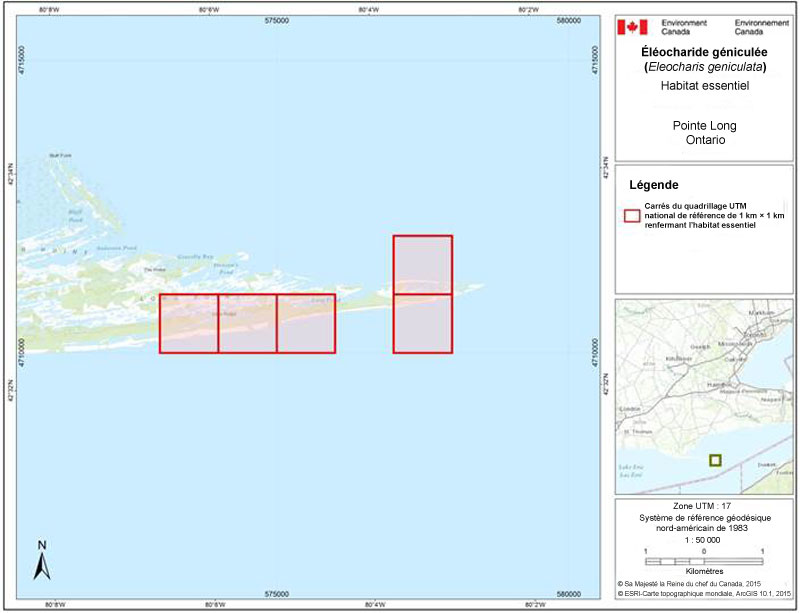Viewport: 800px width, 613px height.
Task: Select the leftmost red habitat grid square
Action: tap(189, 323)
